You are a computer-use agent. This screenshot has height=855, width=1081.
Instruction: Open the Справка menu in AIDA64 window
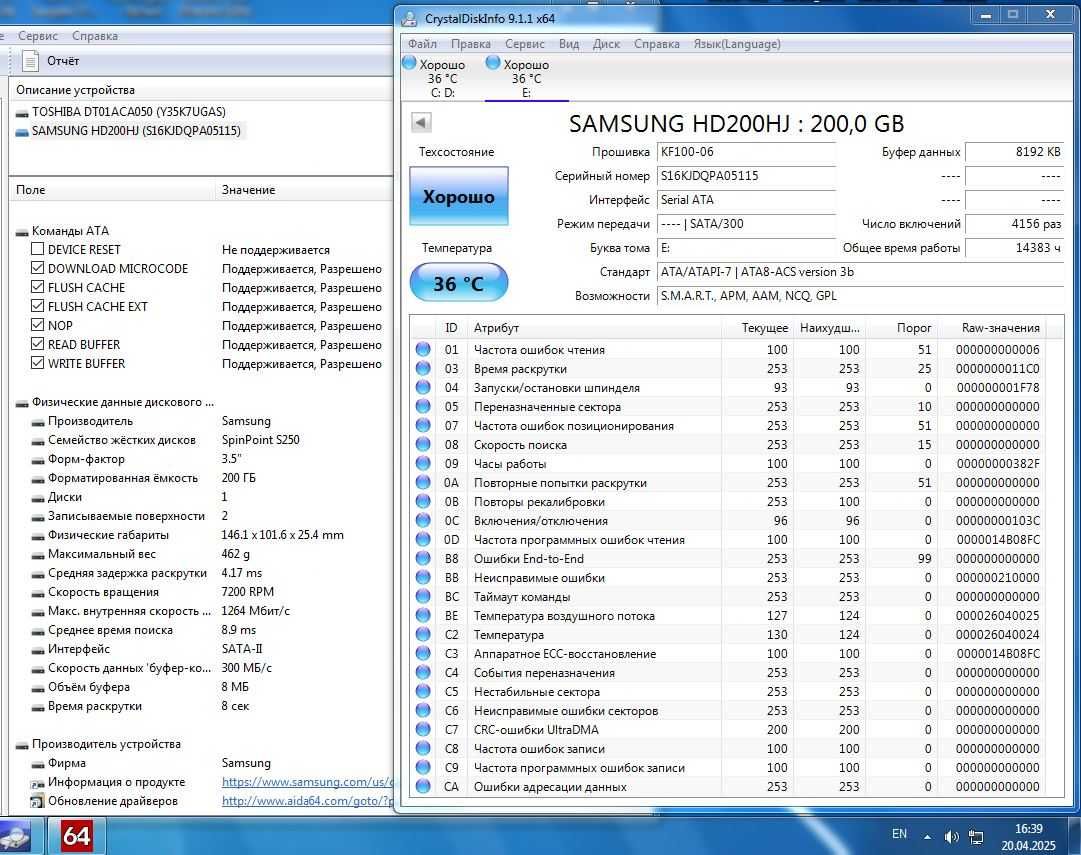point(94,36)
